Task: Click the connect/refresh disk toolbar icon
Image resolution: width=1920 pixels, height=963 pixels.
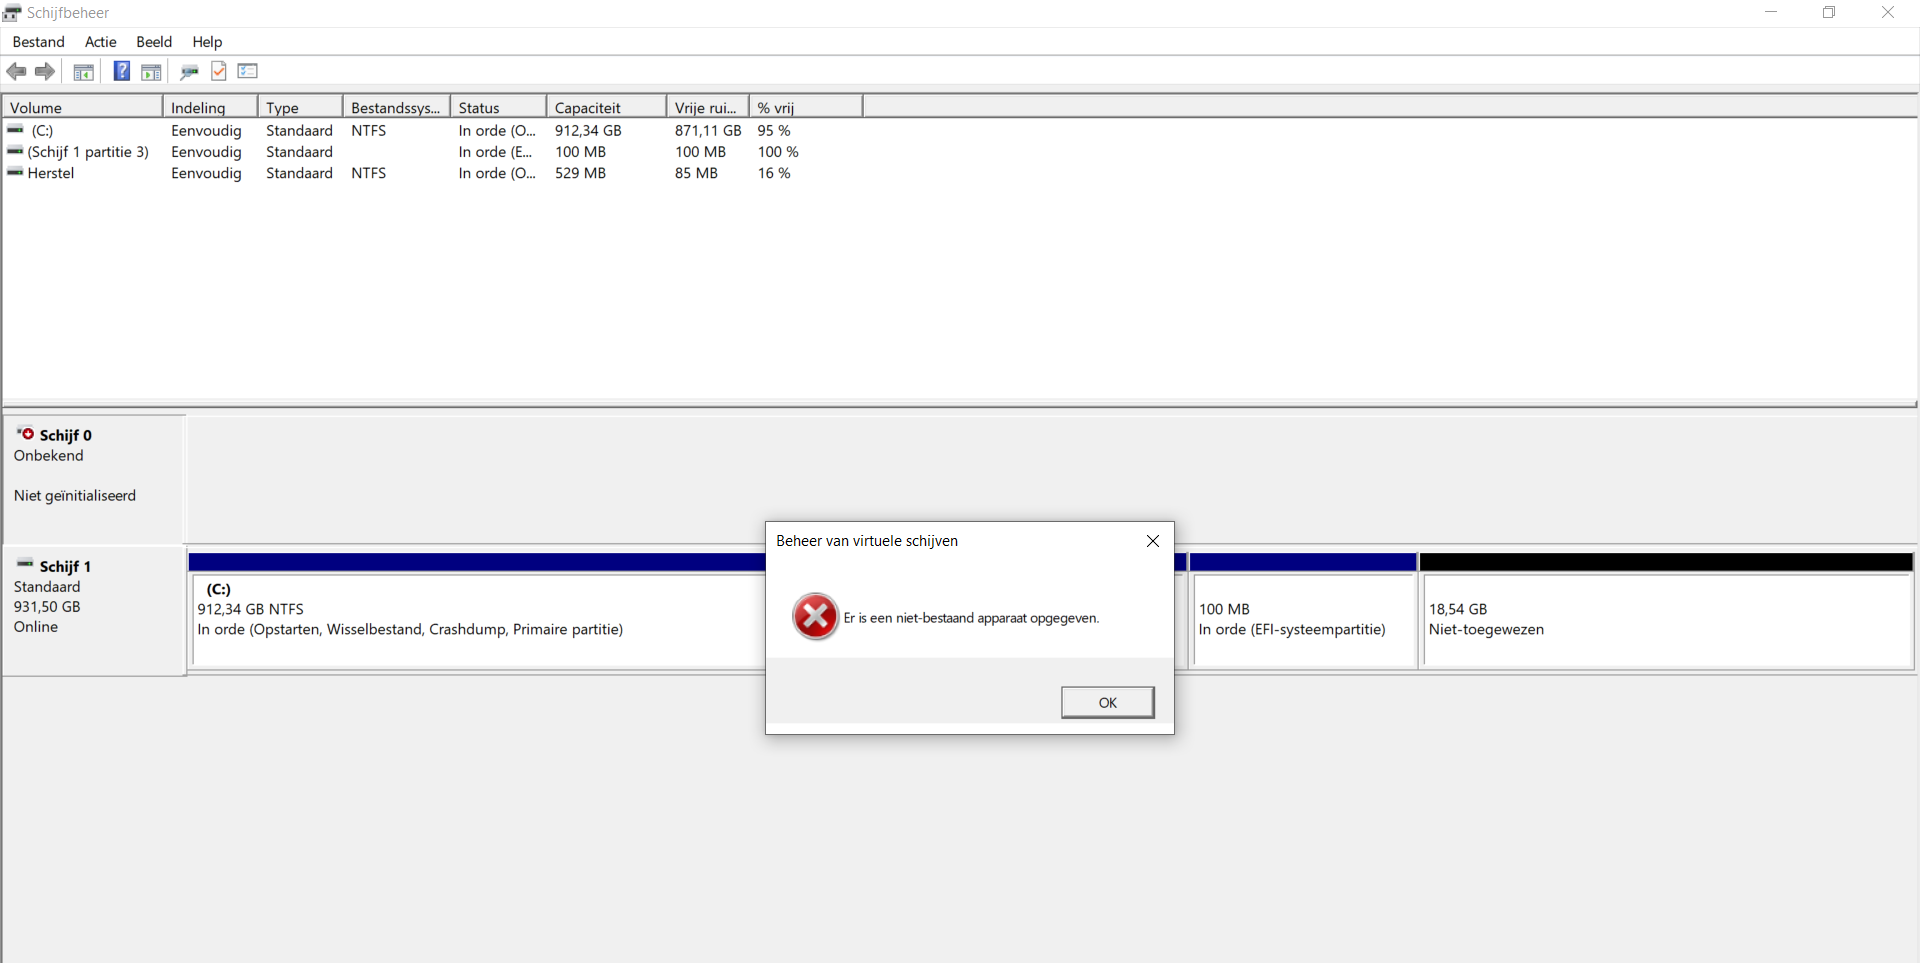Action: [x=189, y=71]
